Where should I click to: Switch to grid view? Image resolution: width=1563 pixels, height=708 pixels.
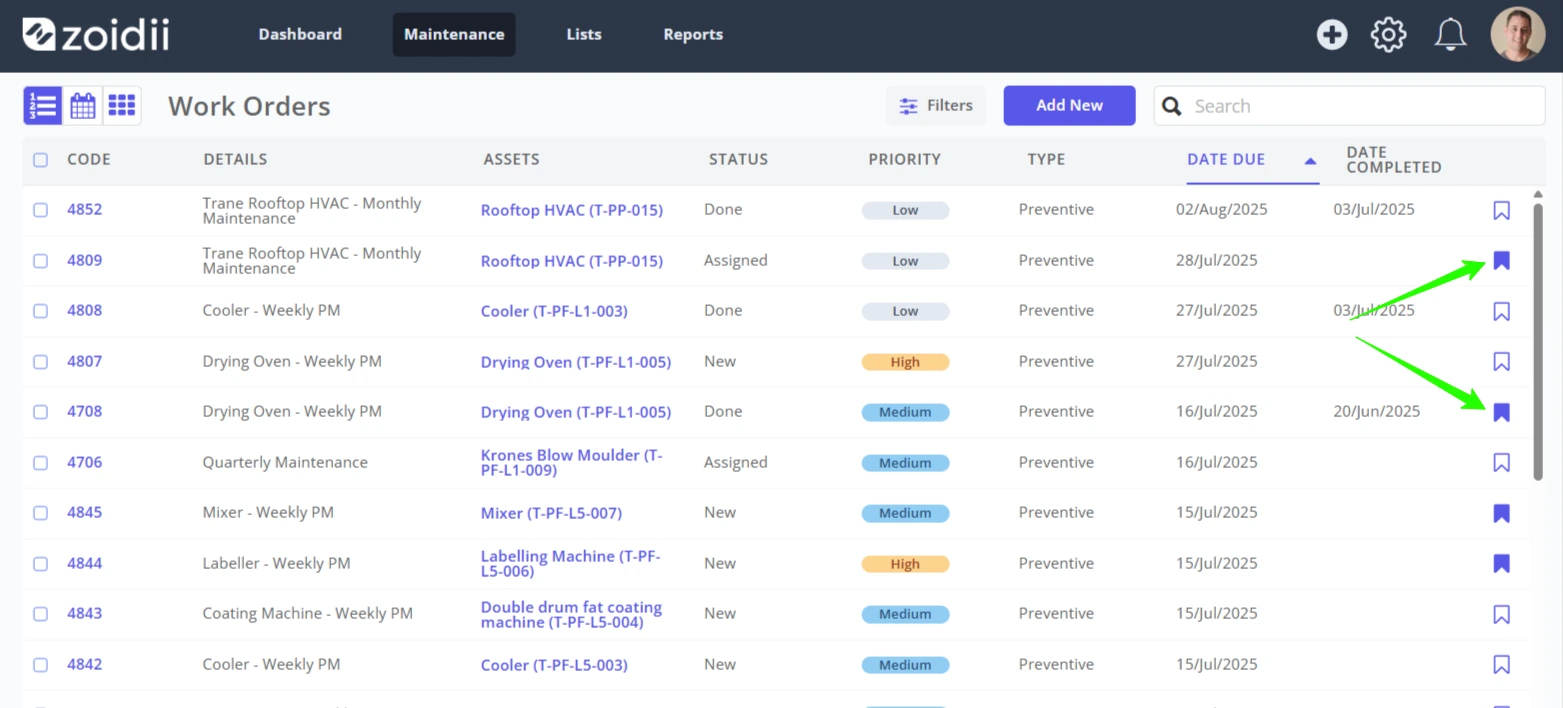122,105
